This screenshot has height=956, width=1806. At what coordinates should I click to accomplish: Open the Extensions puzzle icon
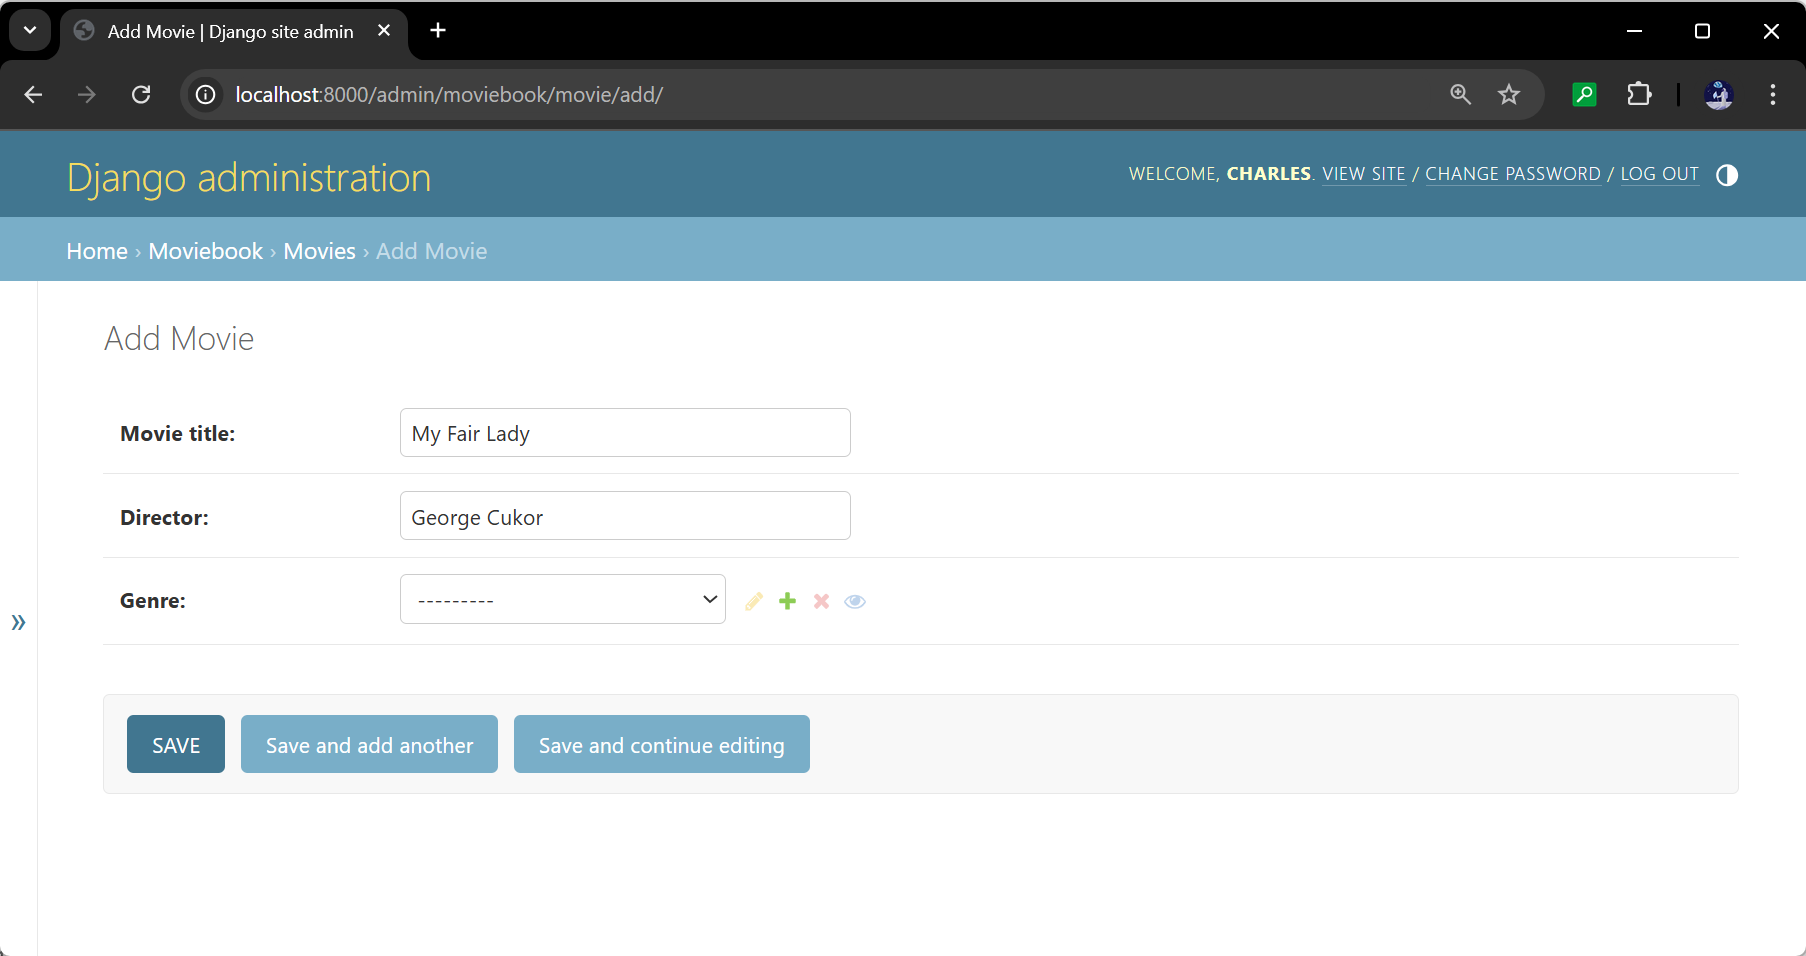click(1639, 94)
